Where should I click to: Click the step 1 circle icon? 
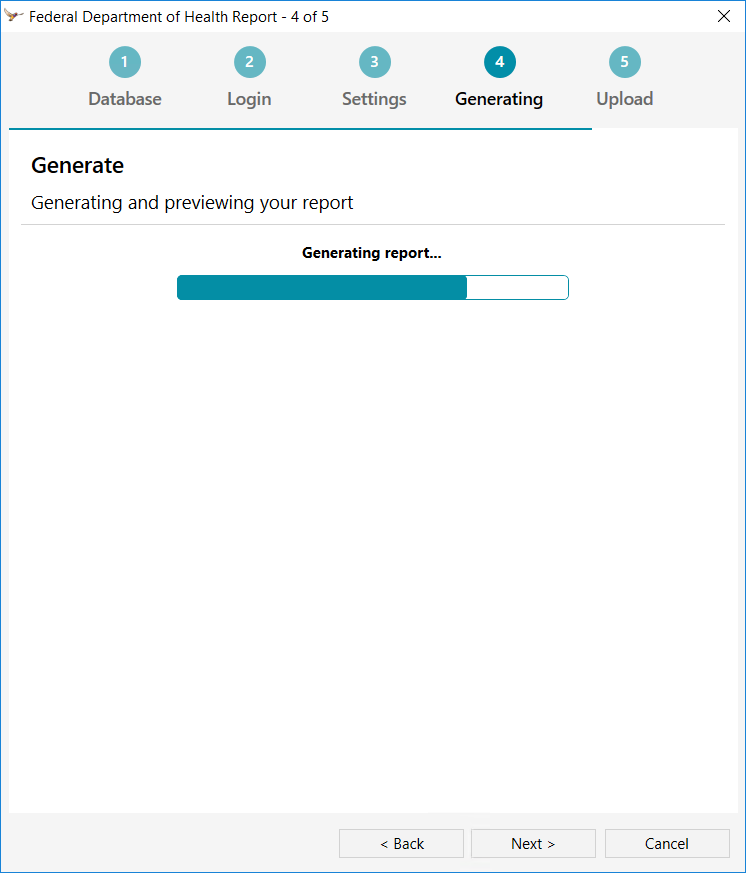(x=125, y=62)
